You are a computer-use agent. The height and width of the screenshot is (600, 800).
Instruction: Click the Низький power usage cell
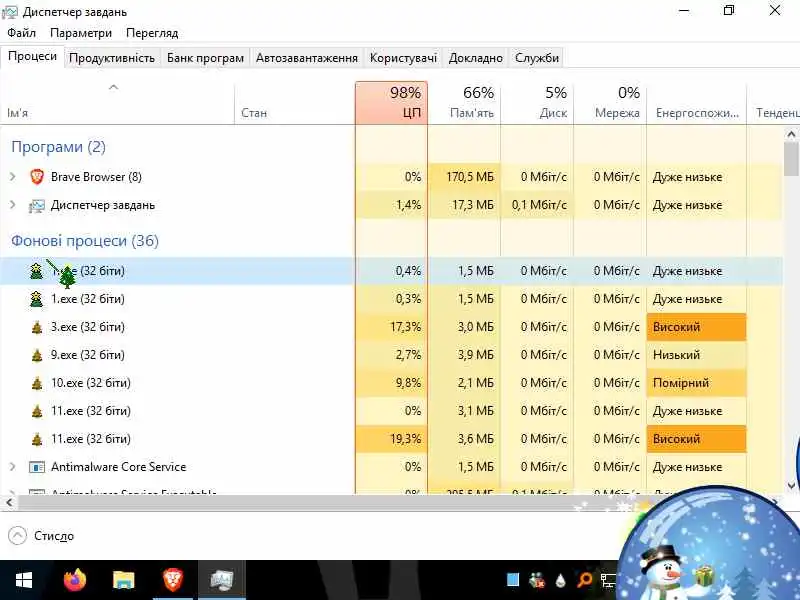pos(696,355)
